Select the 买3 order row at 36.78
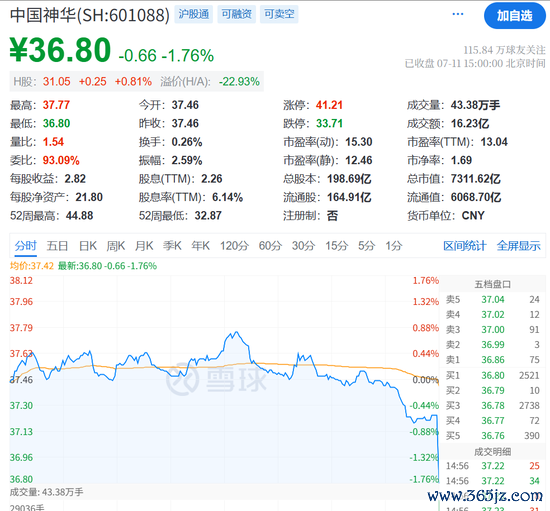 [492, 406]
